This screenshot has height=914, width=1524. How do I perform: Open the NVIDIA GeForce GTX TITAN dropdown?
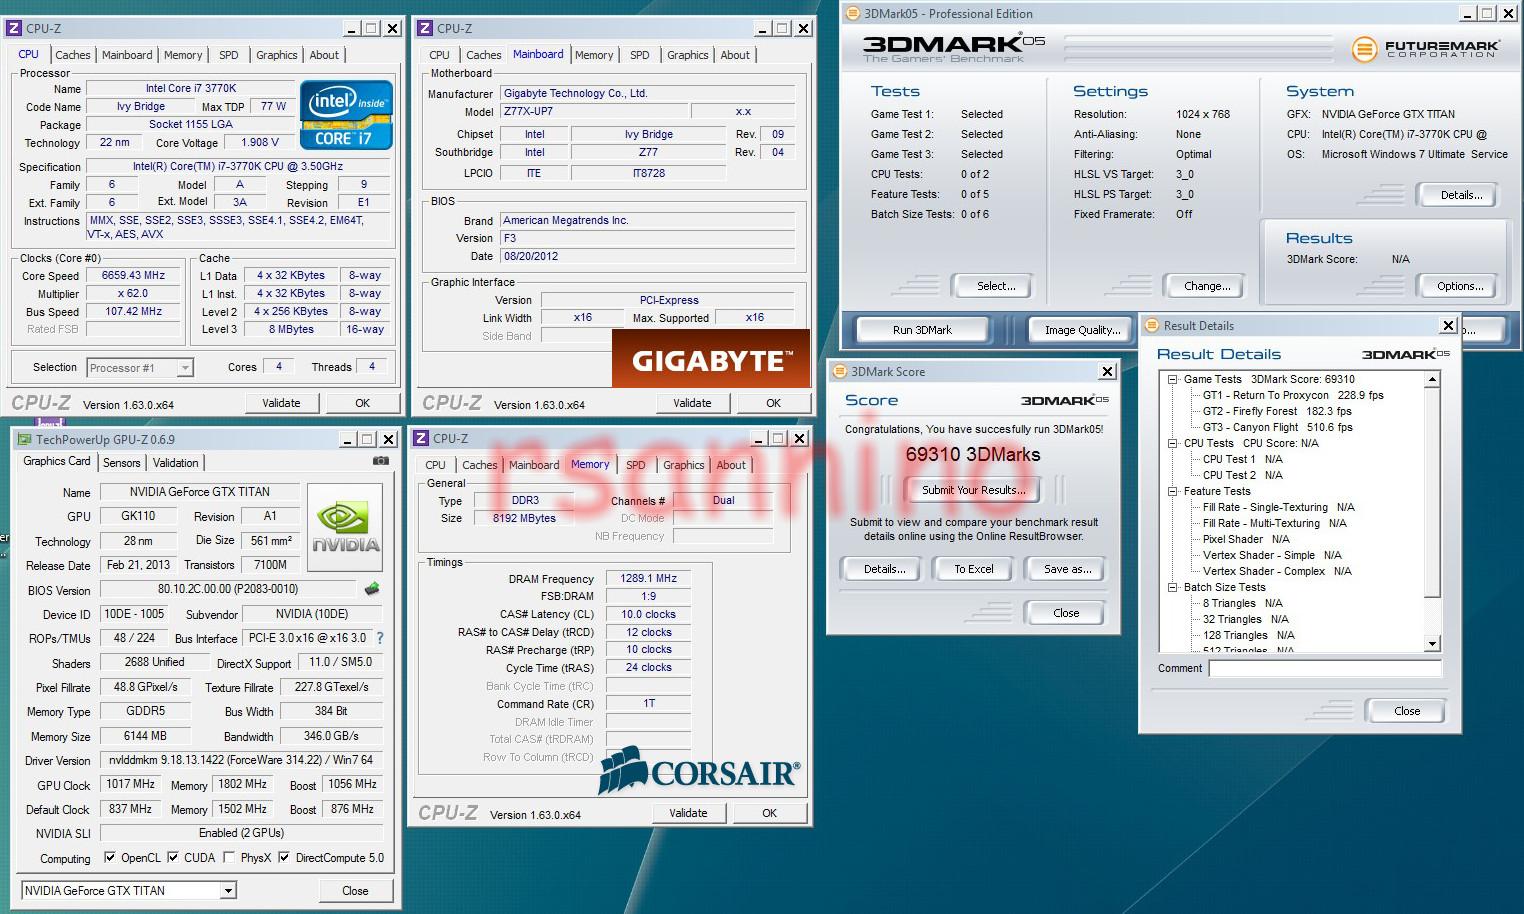228,891
